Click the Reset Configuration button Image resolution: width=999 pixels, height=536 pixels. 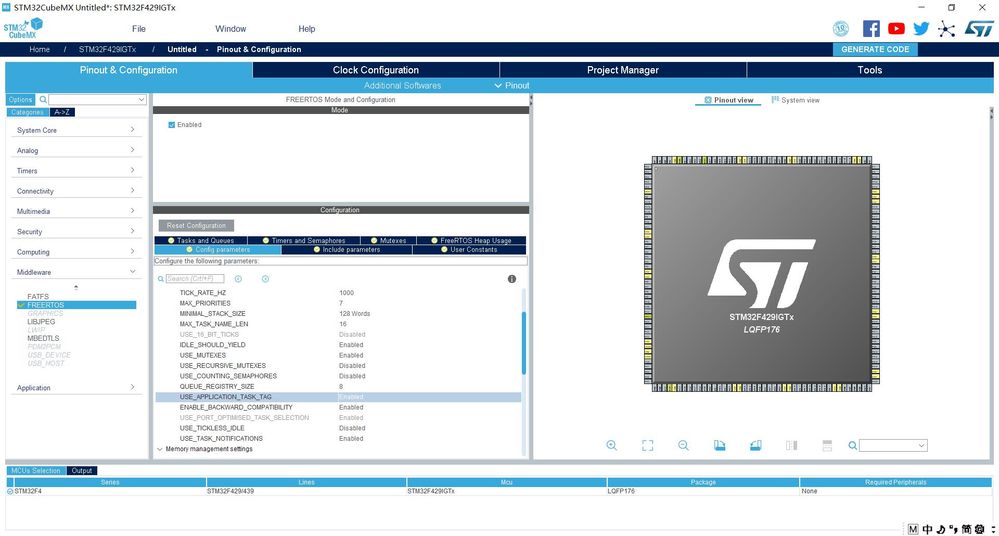[x=196, y=226]
